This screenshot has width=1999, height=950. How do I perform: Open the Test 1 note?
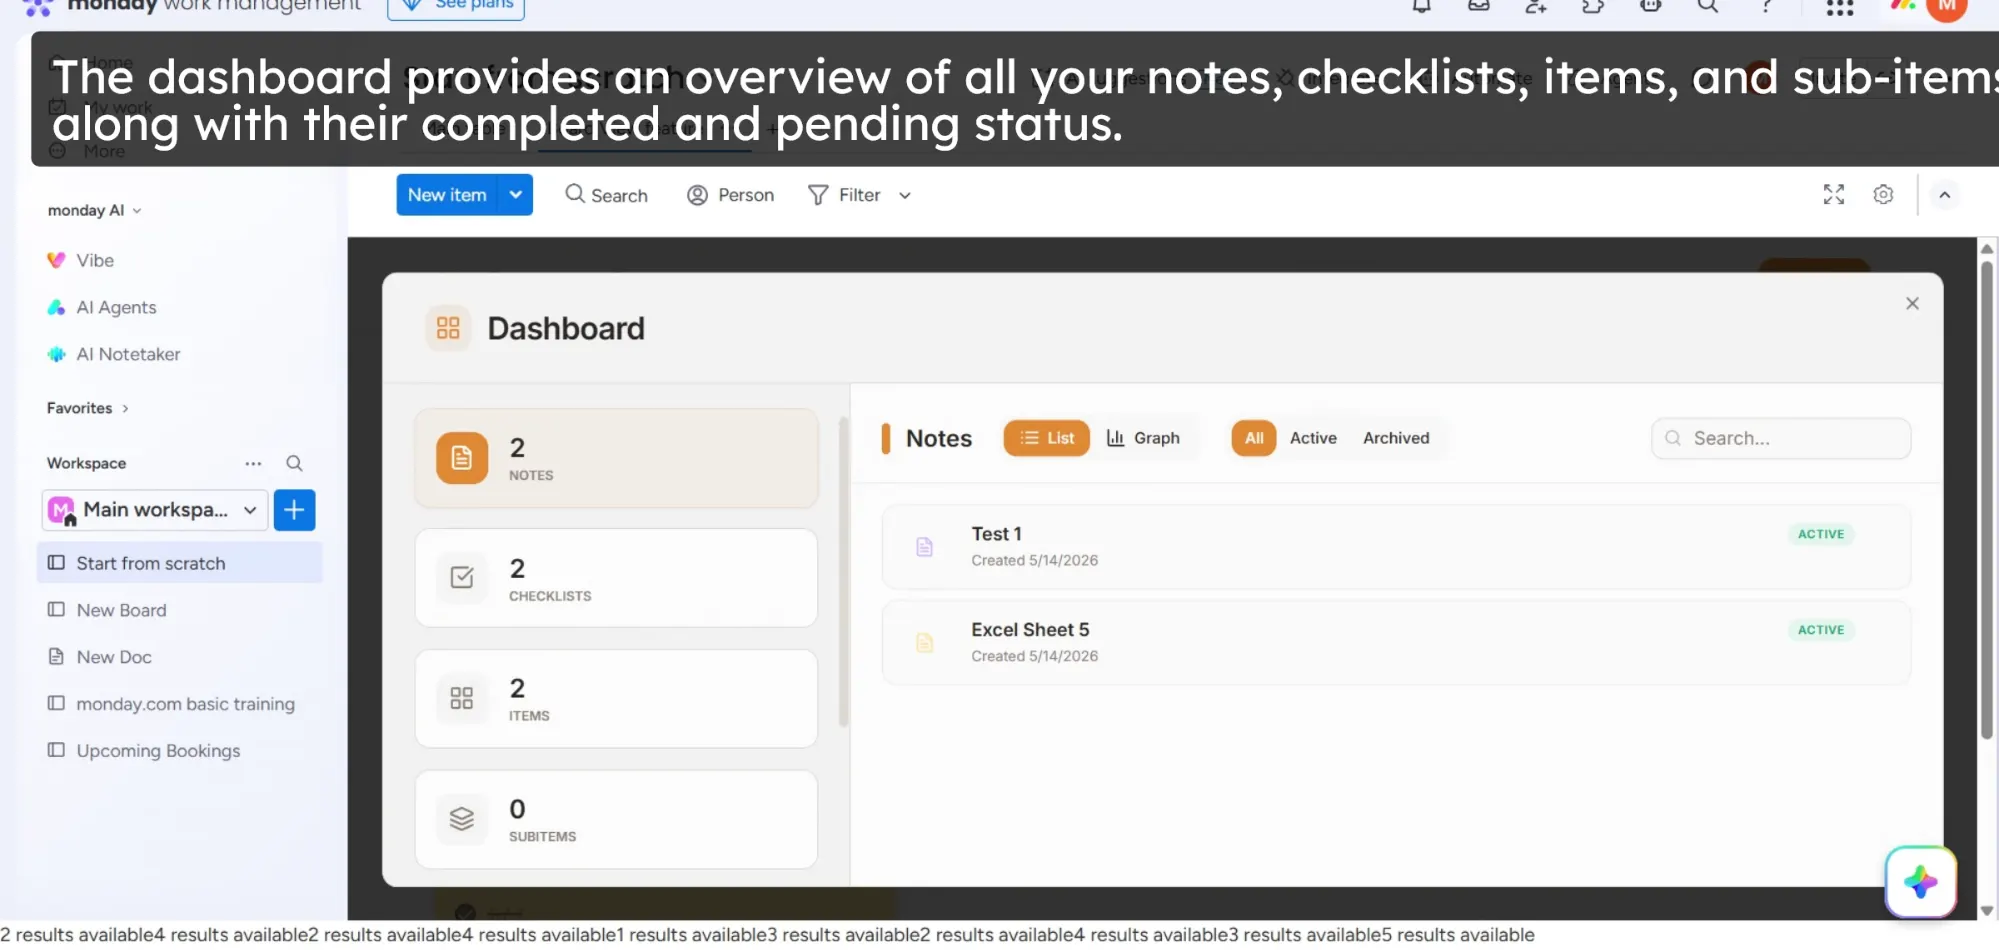[1396, 547]
